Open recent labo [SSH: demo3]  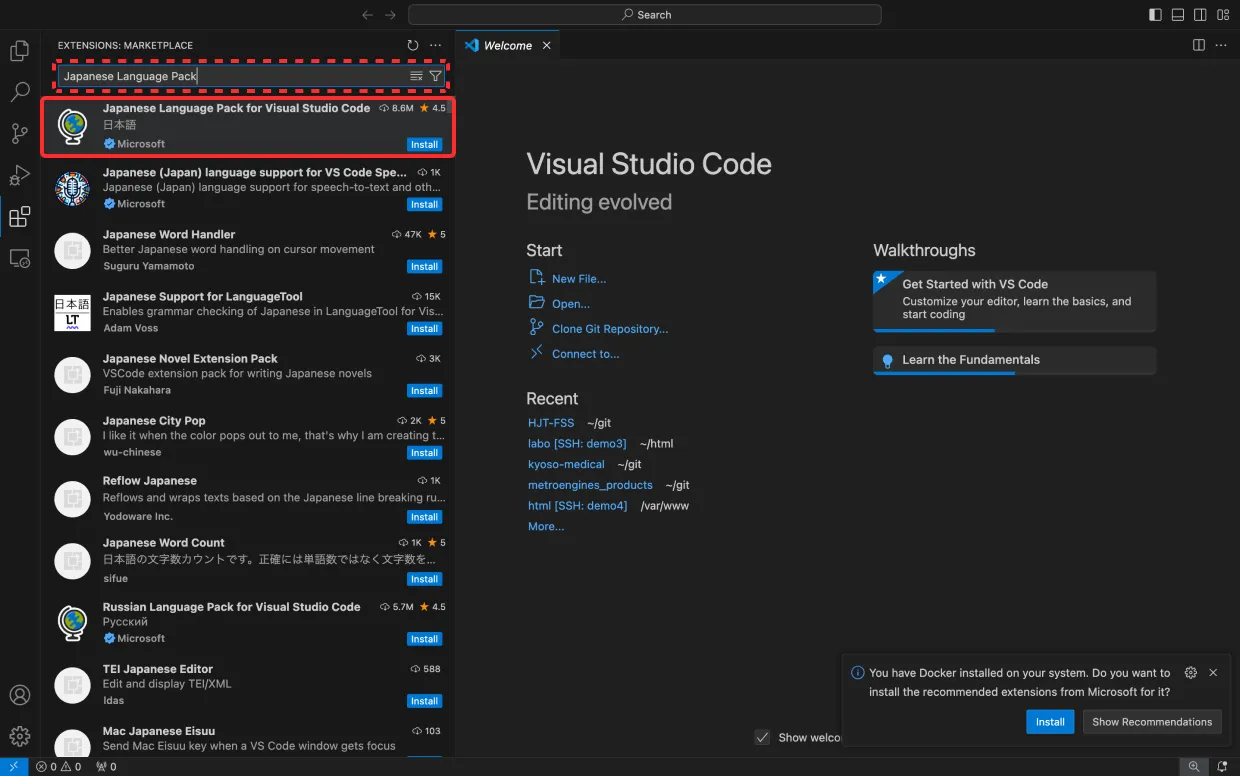point(577,443)
